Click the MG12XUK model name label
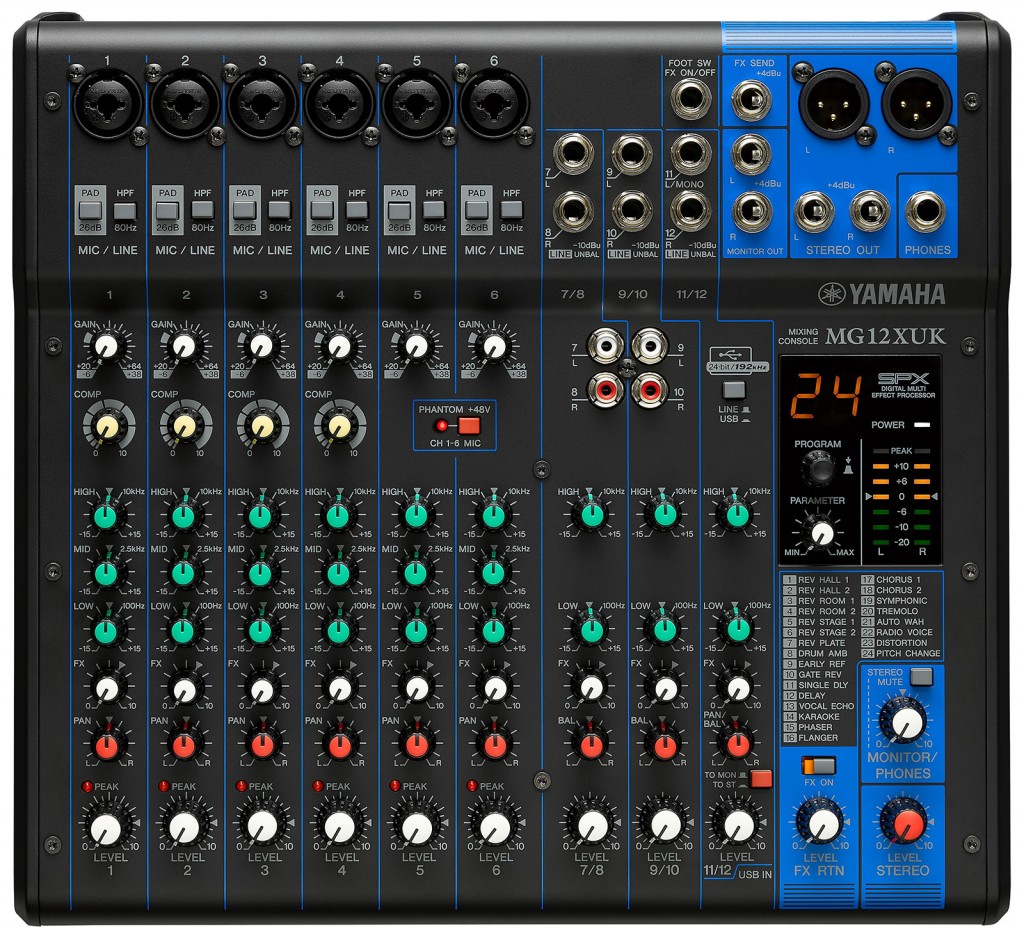This screenshot has height=938, width=1024. (x=885, y=336)
